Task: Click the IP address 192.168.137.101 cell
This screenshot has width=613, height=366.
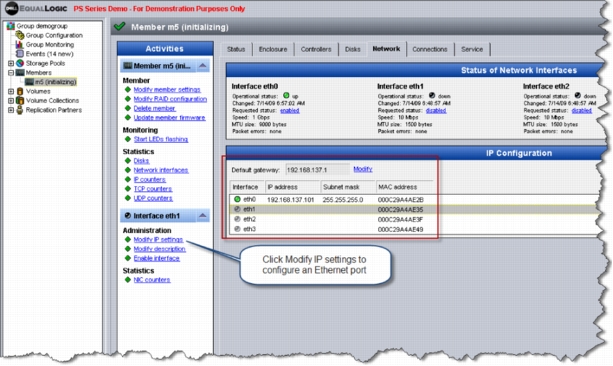Action: (290, 200)
